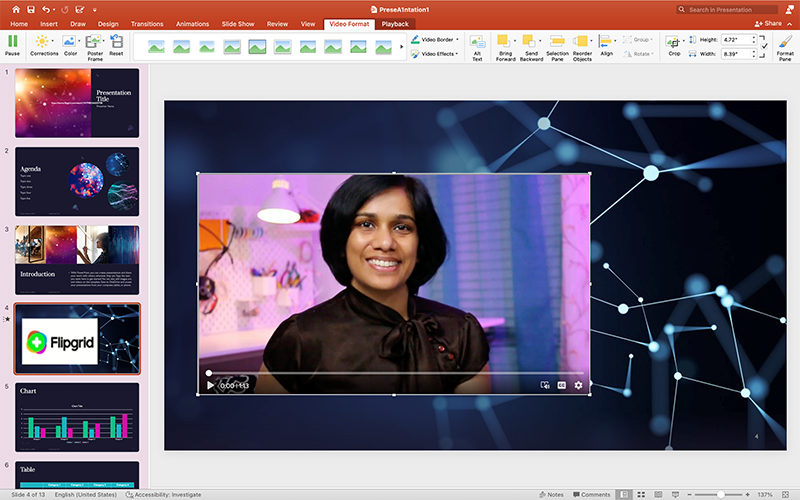This screenshot has width=800, height=500.
Task: Expand the Send Backward dropdown arrow
Action: pos(540,40)
